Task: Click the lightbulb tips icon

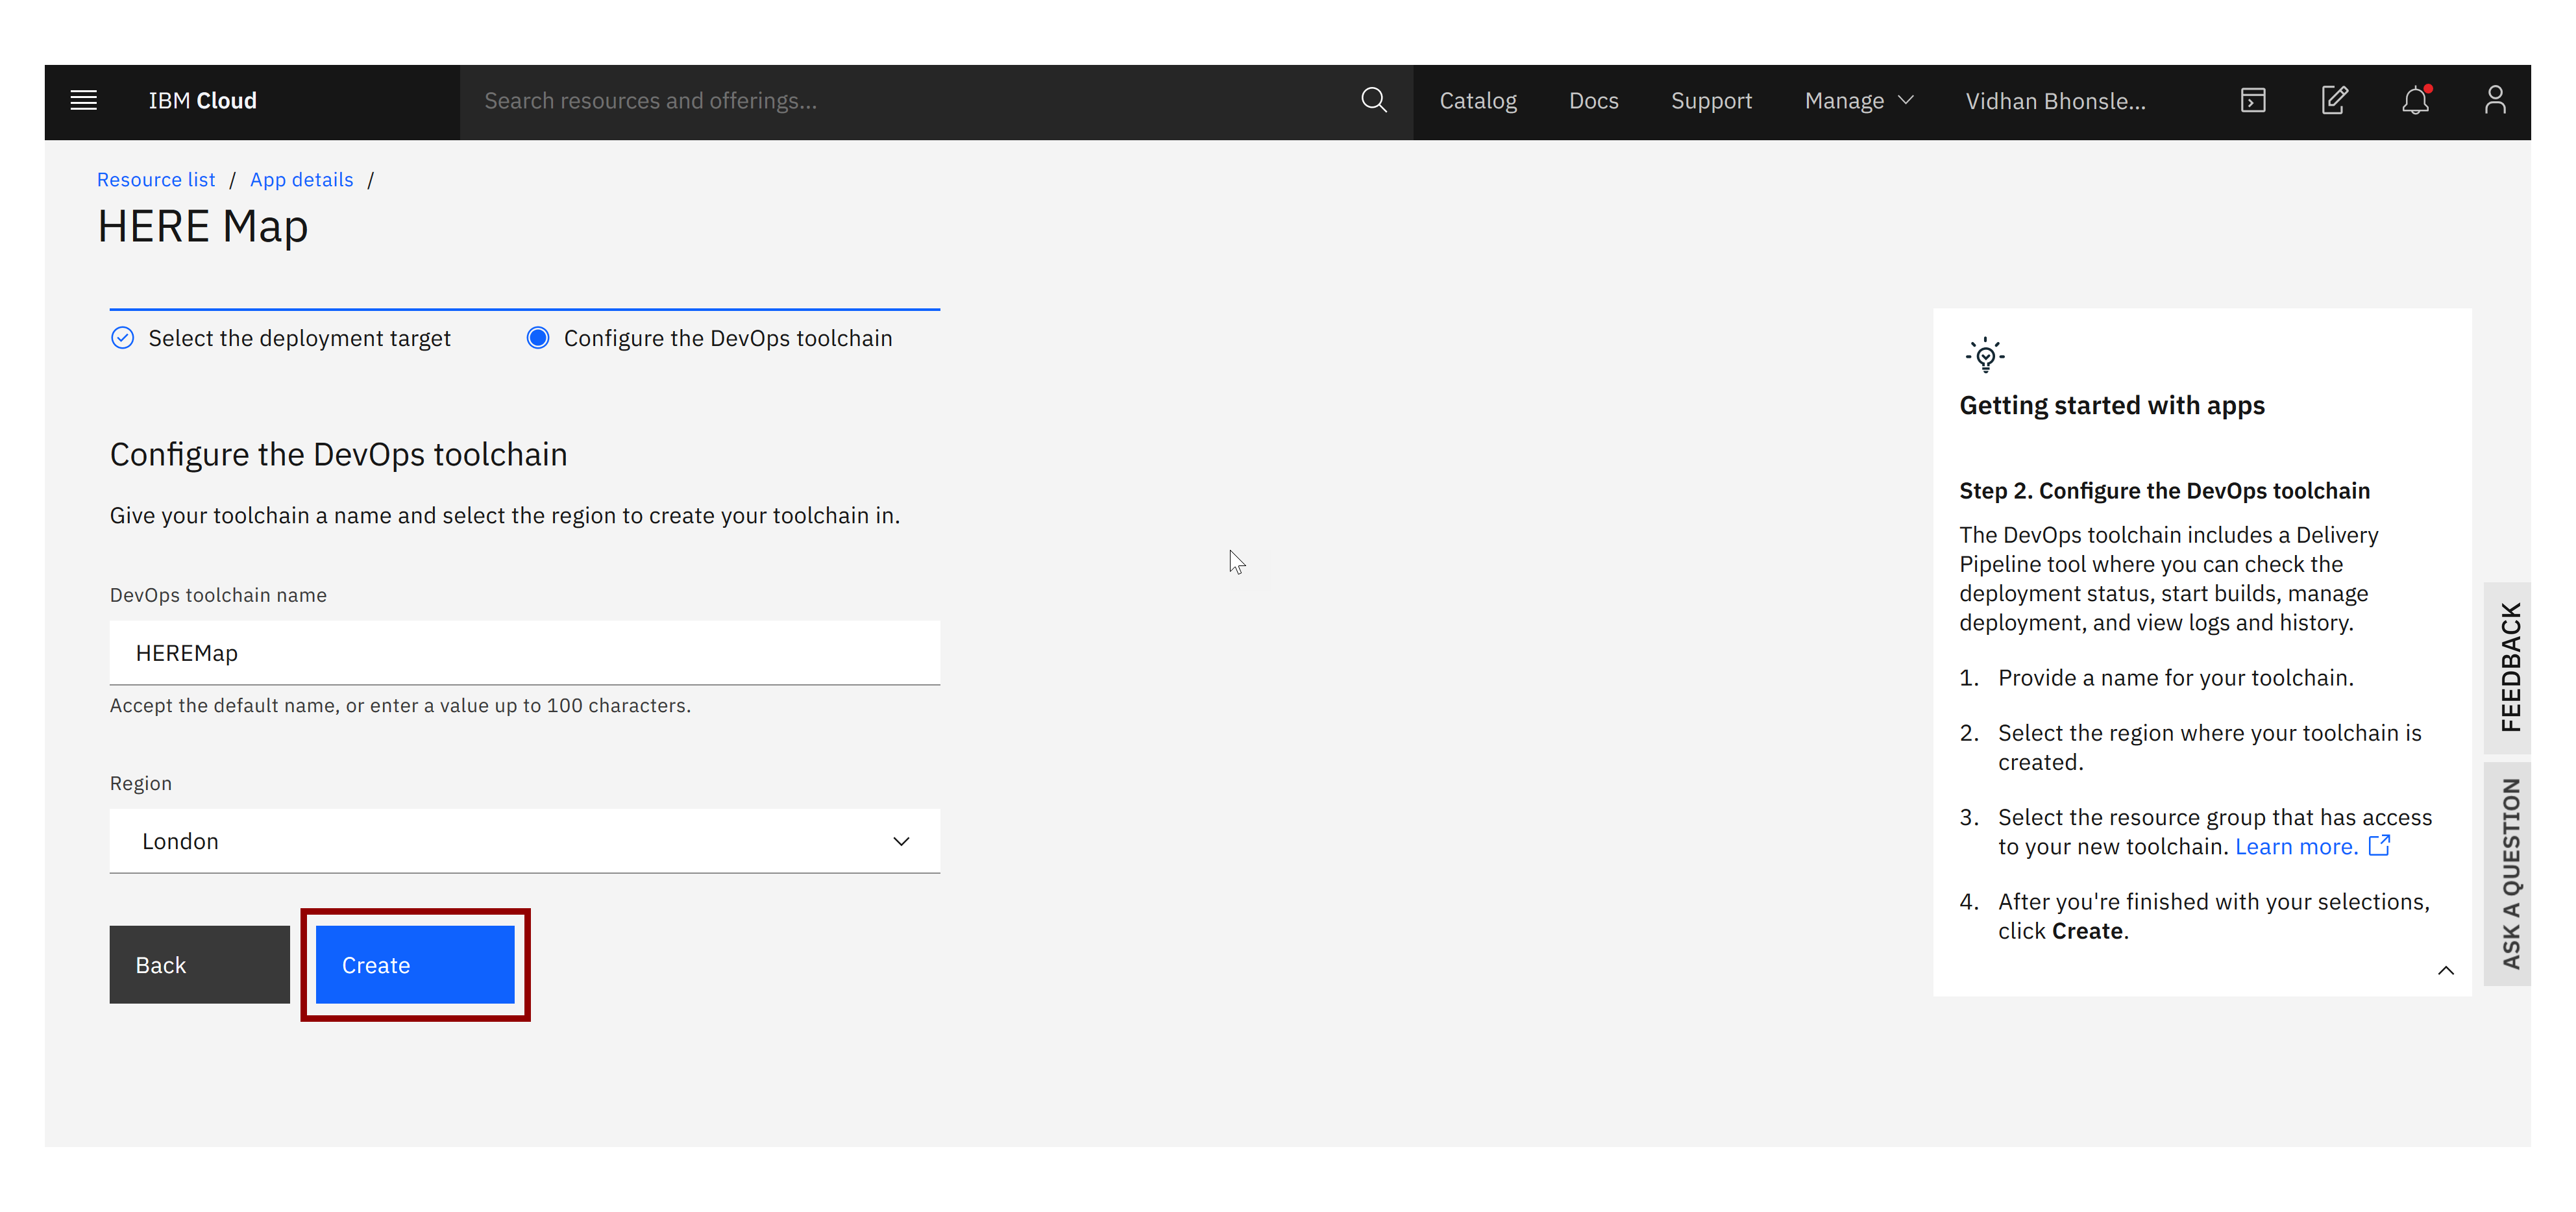Action: (1985, 355)
